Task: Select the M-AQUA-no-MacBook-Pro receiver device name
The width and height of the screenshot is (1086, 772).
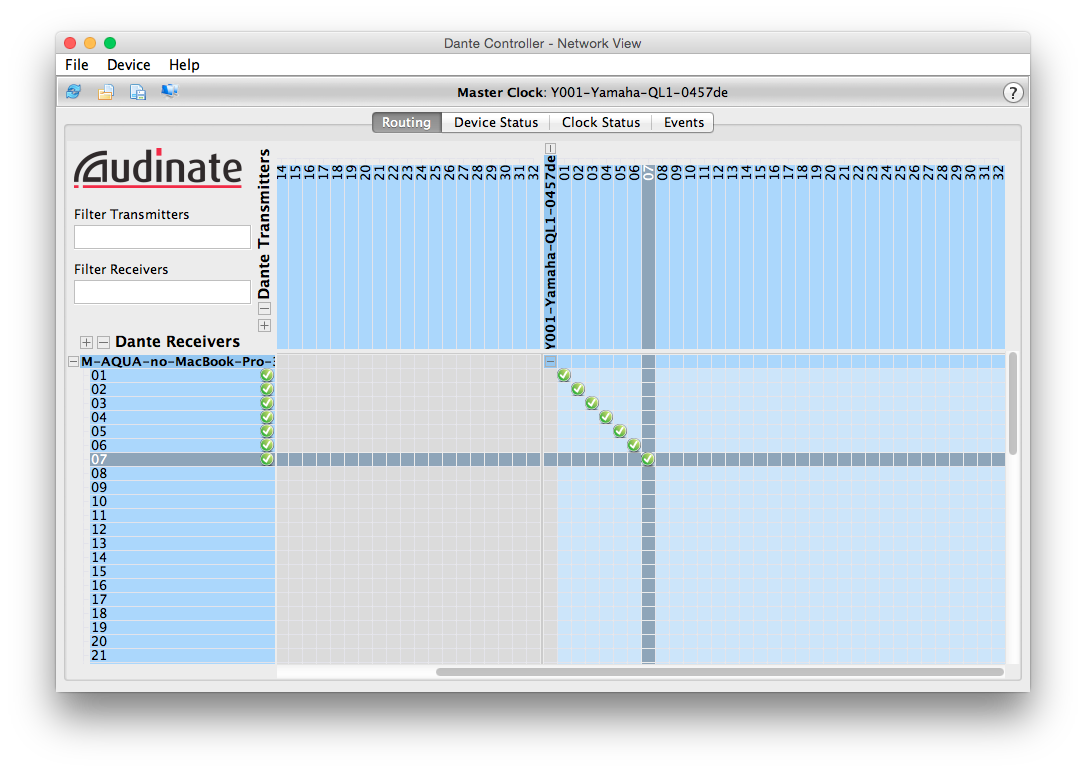Action: click(x=177, y=361)
